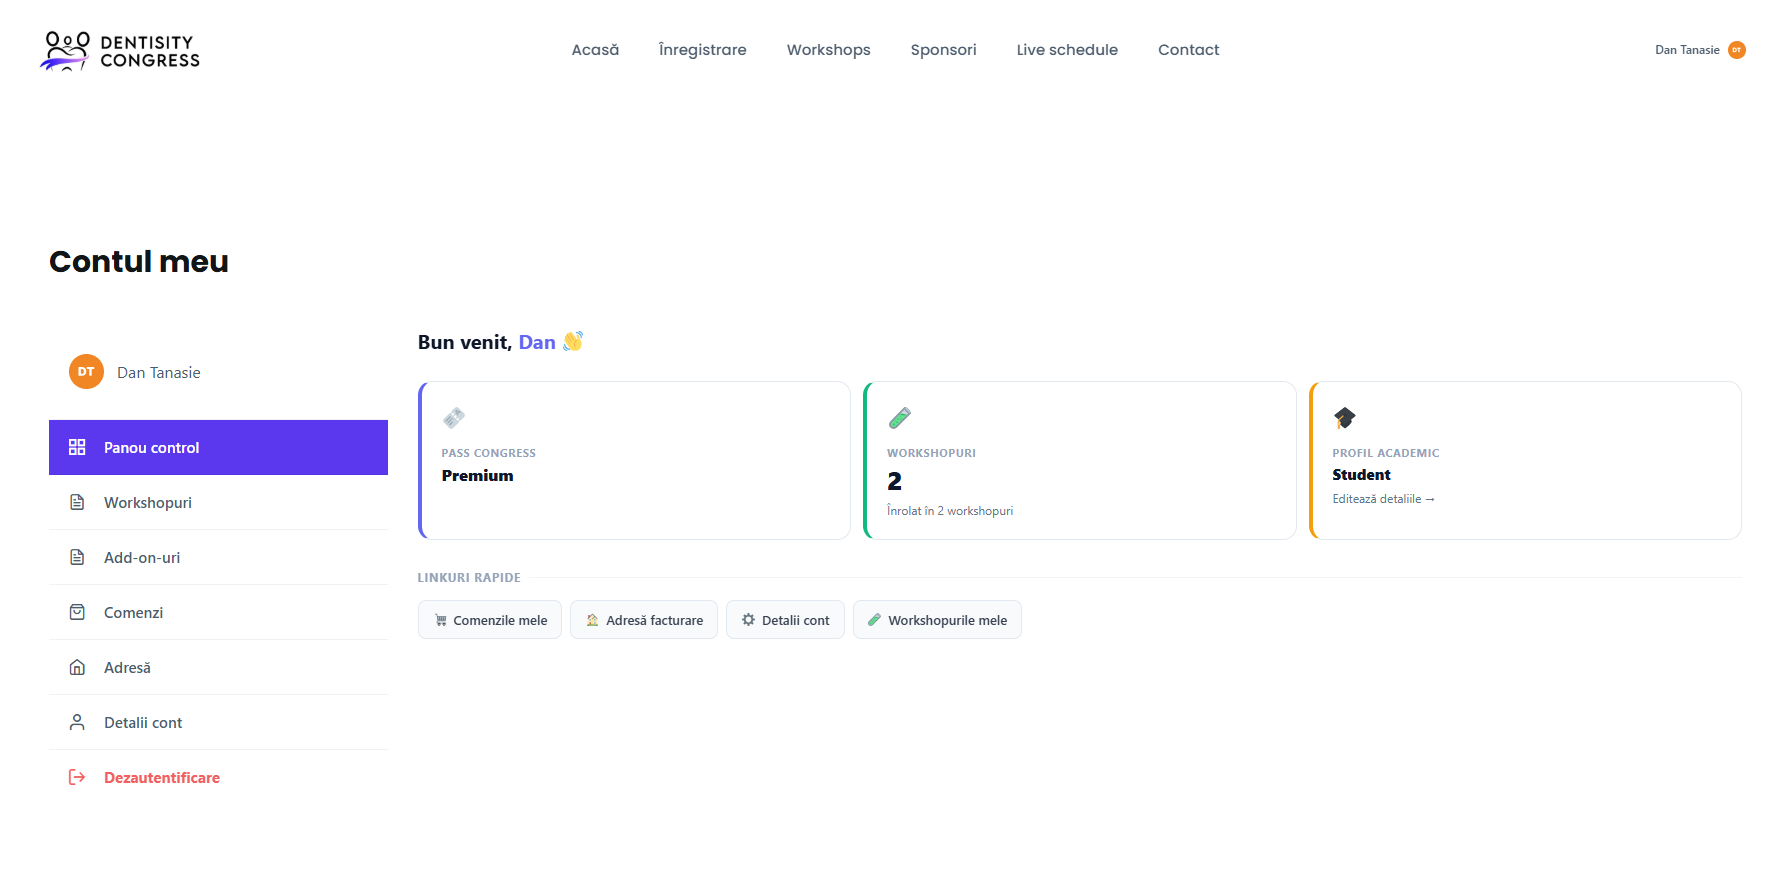Open Workshopuri in the sidebar
Image resolution: width=1785 pixels, height=870 pixels.
point(218,502)
